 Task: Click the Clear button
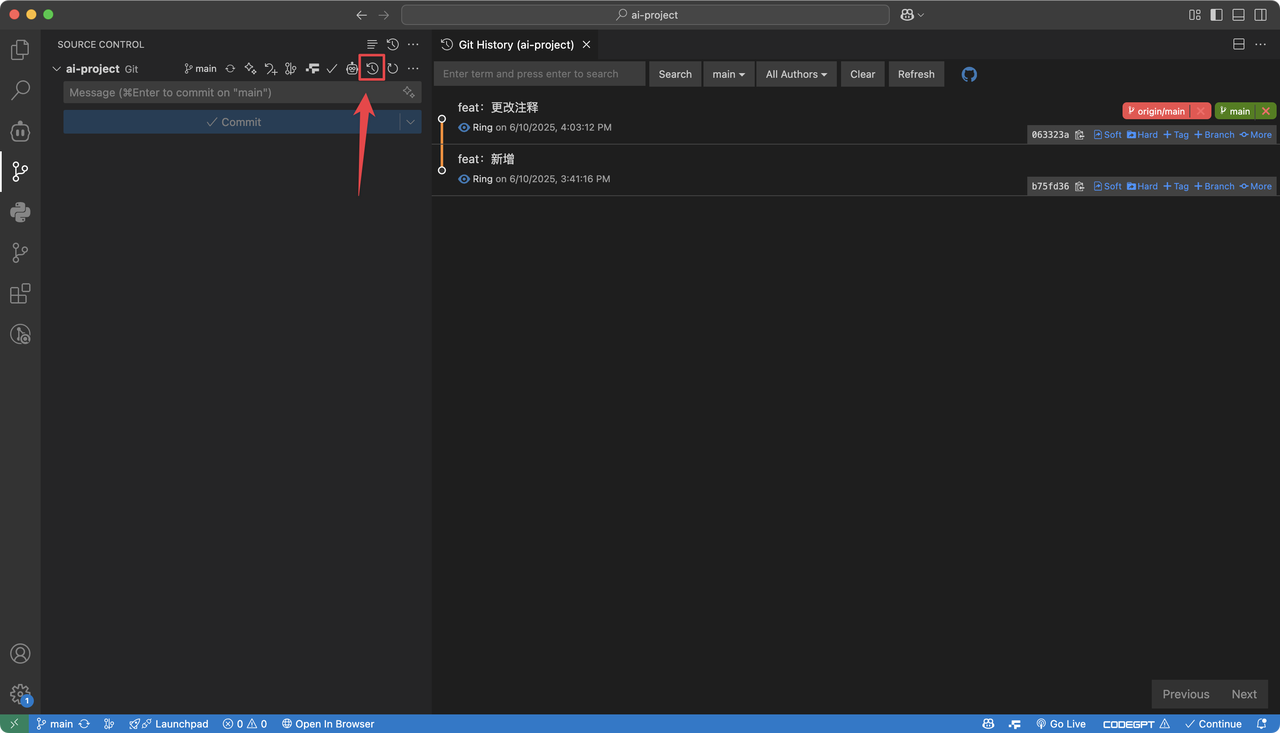tap(862, 74)
